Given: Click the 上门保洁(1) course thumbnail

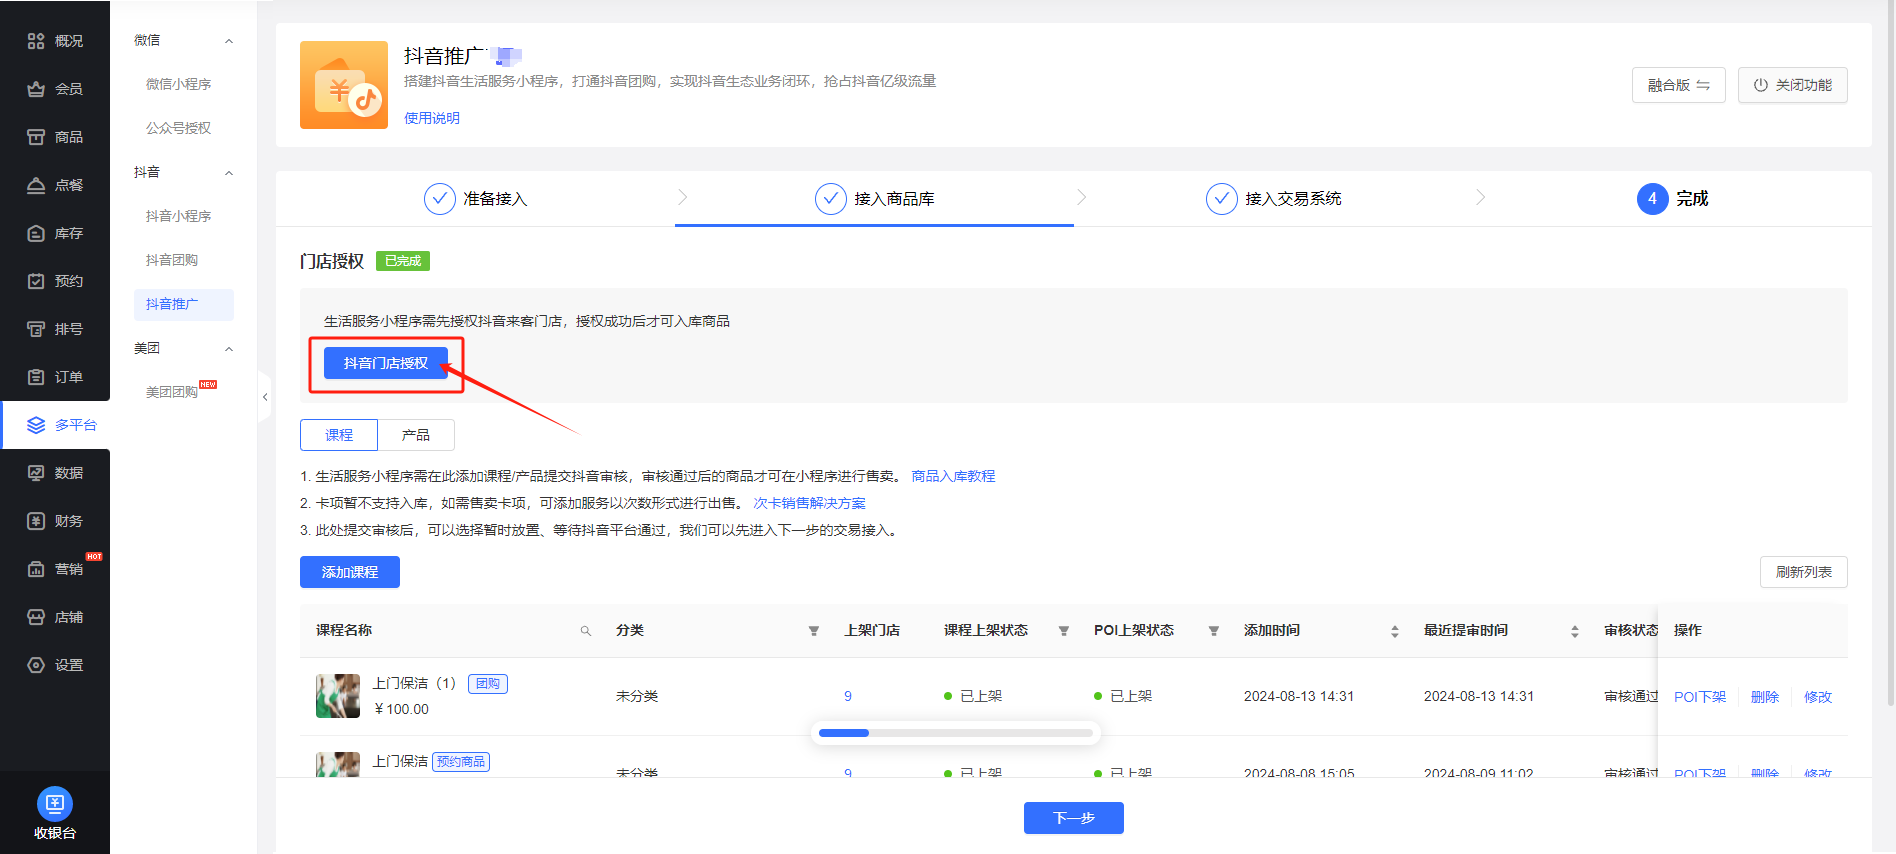Looking at the screenshot, I should coord(338,696).
